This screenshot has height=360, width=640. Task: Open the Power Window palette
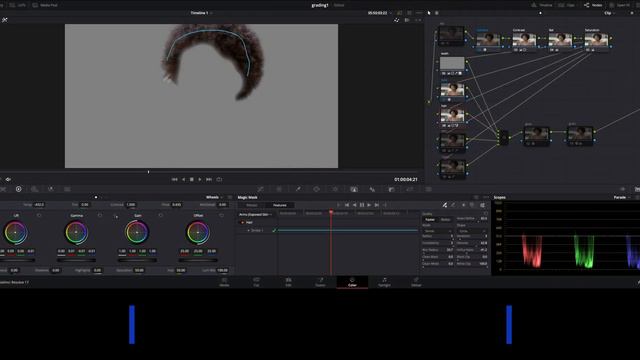316,189
